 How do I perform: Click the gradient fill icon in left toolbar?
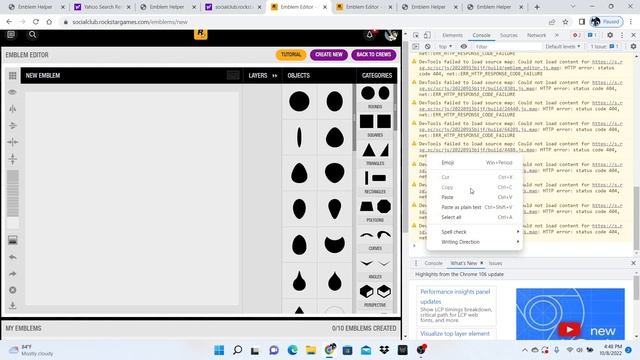coord(13,240)
